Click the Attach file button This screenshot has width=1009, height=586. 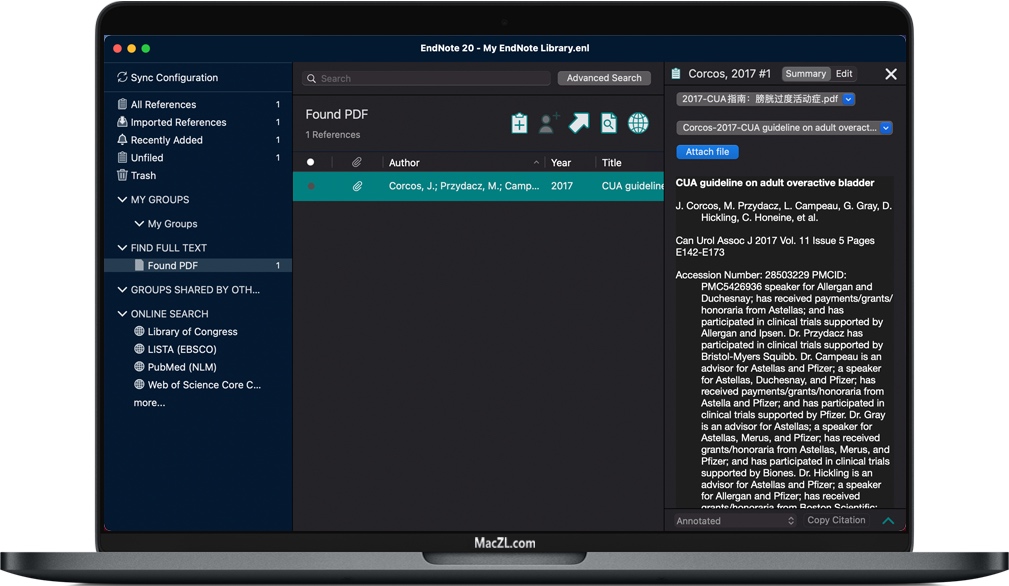[x=707, y=152]
